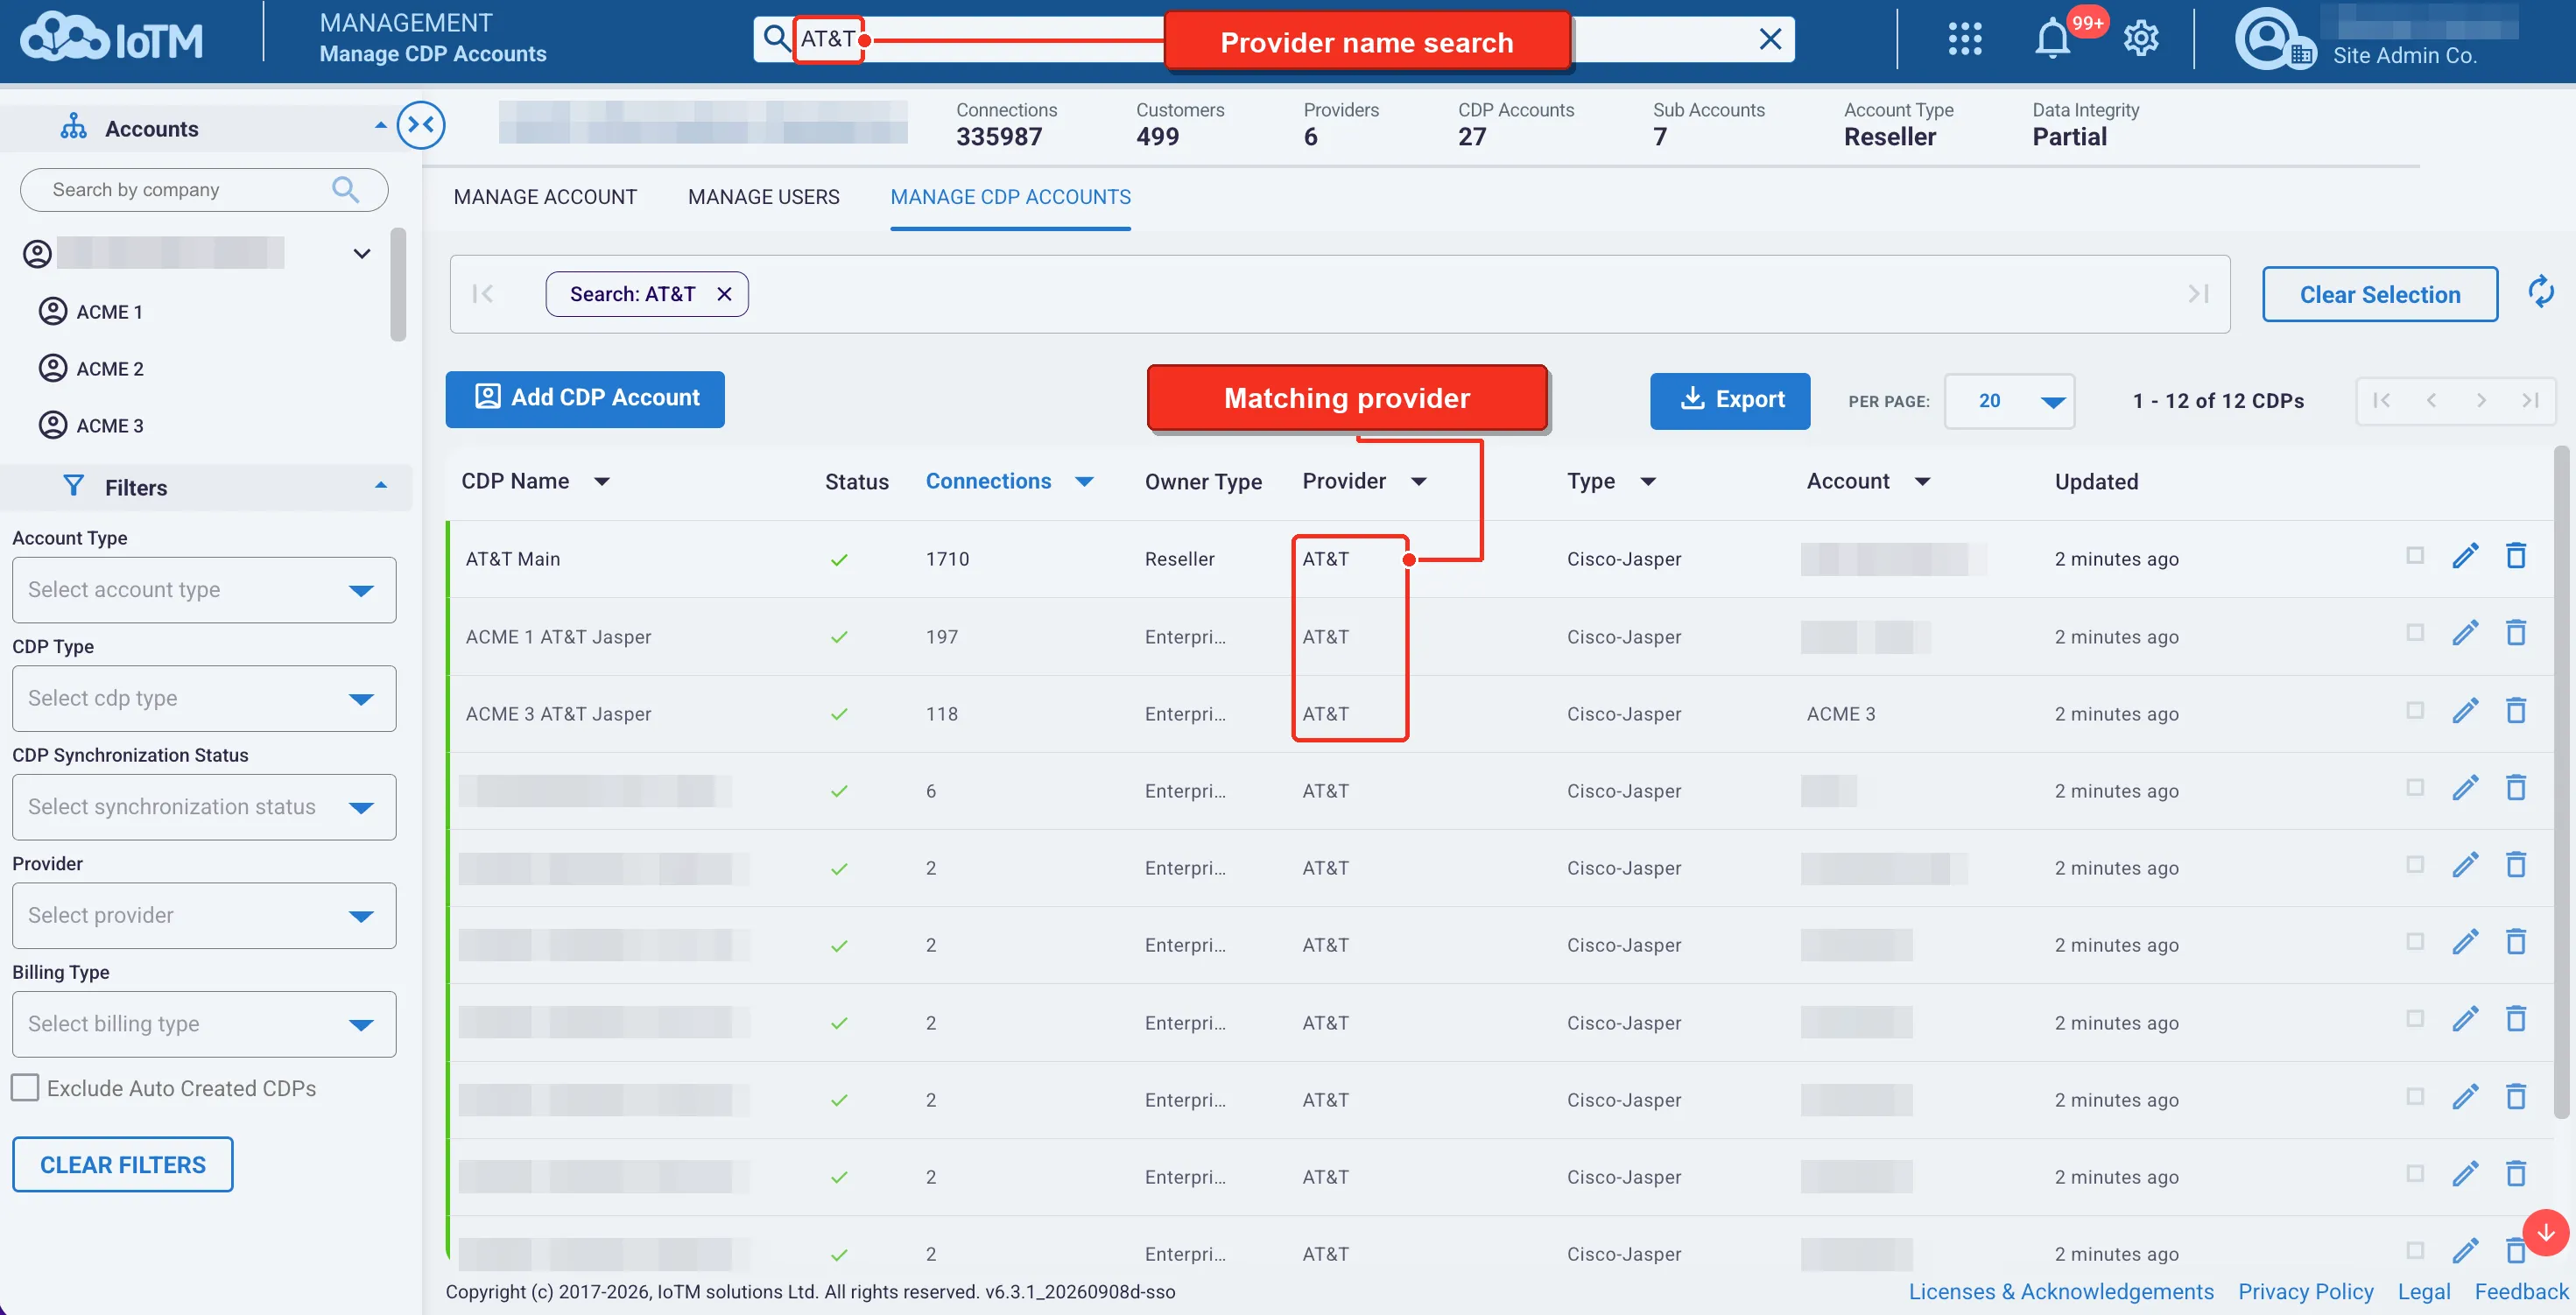
Task: Edit the AT&T Main row
Action: (2465, 556)
